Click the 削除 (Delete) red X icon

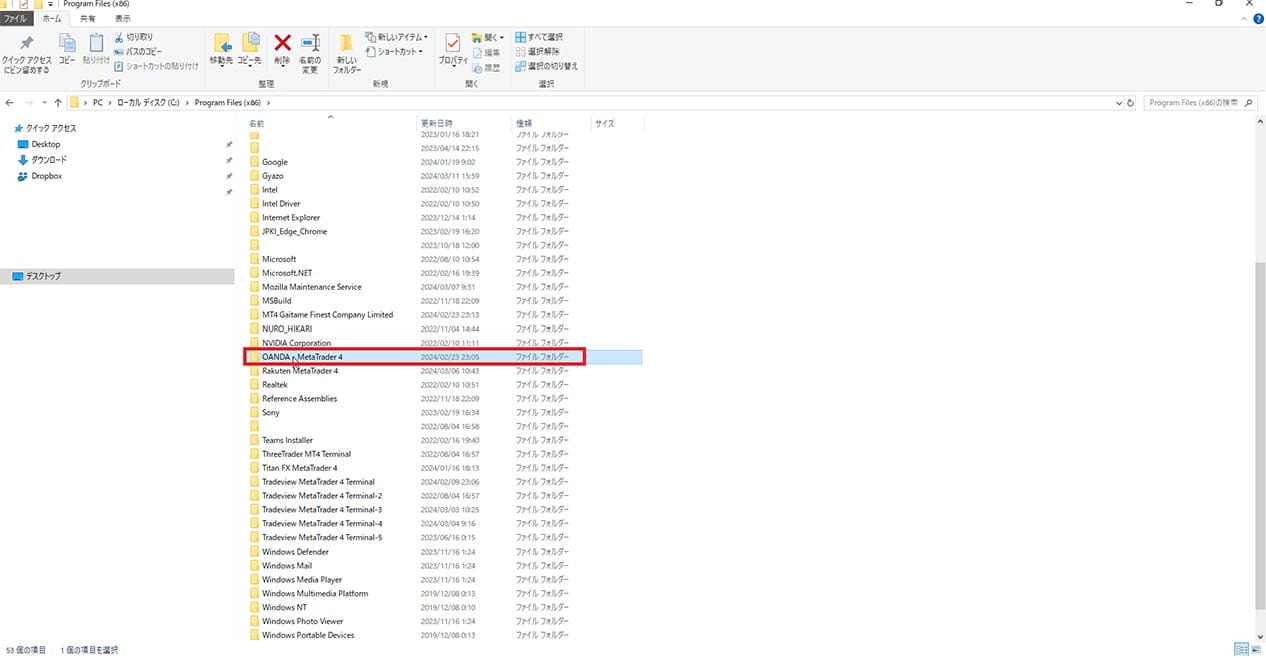click(x=282, y=49)
